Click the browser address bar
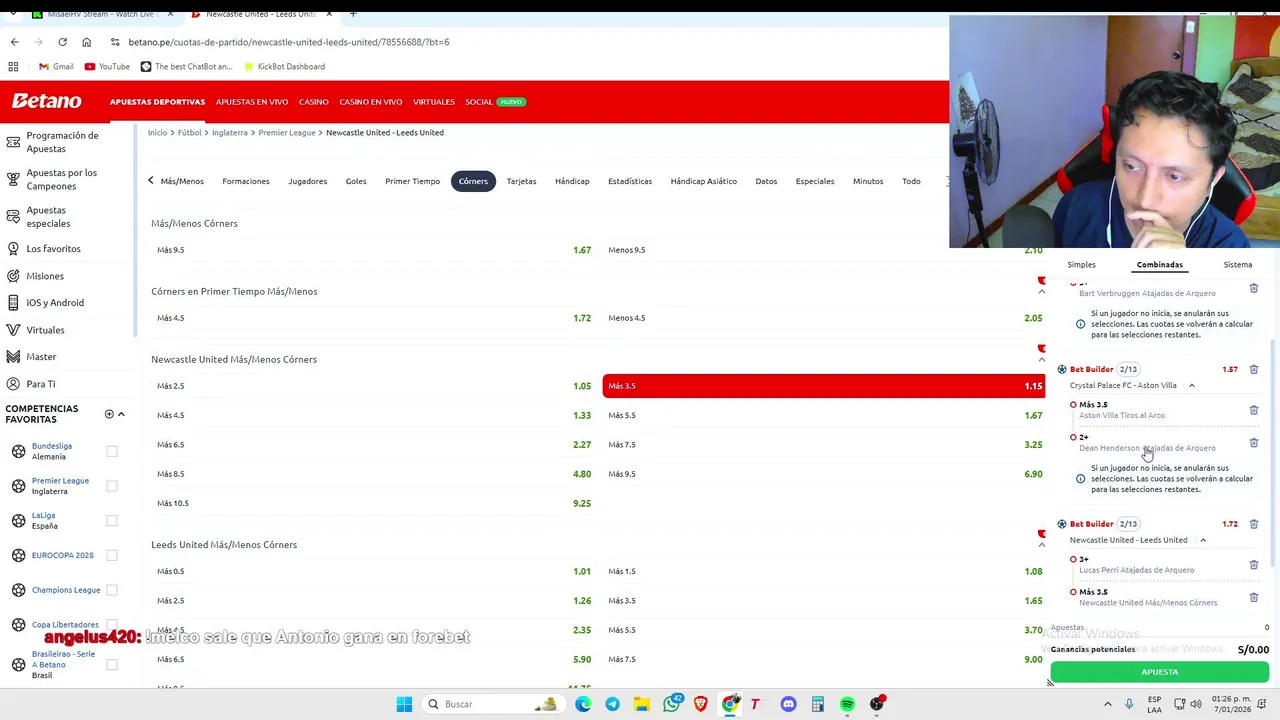The width and height of the screenshot is (1280, 720). pos(520,42)
